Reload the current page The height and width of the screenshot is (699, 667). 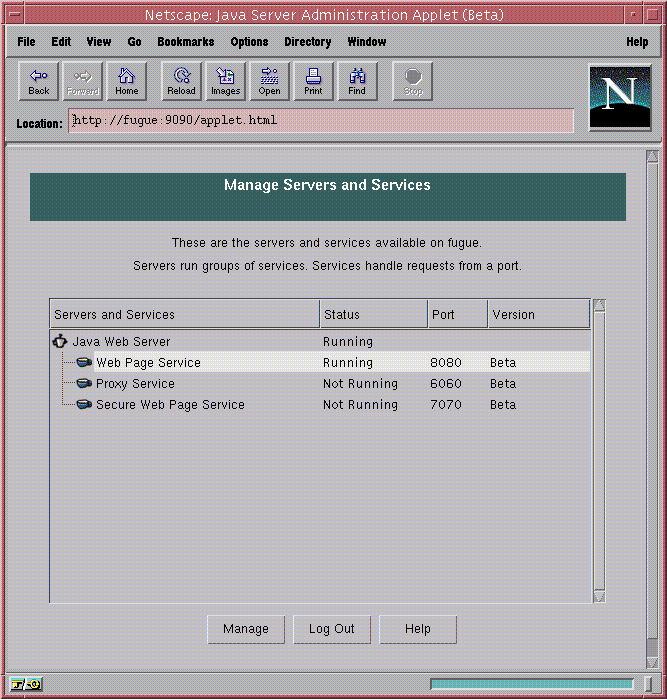click(181, 82)
